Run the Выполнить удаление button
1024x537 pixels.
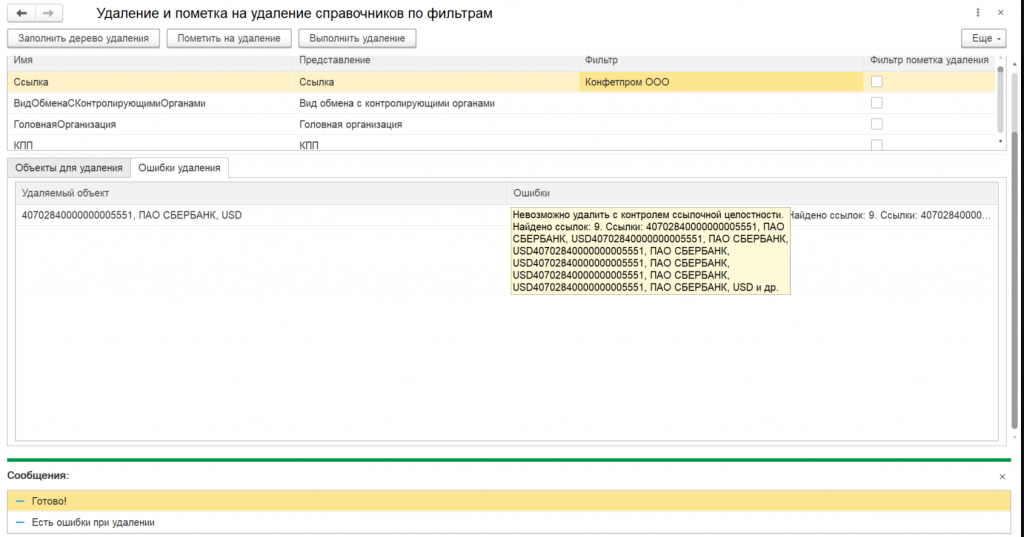coord(356,38)
